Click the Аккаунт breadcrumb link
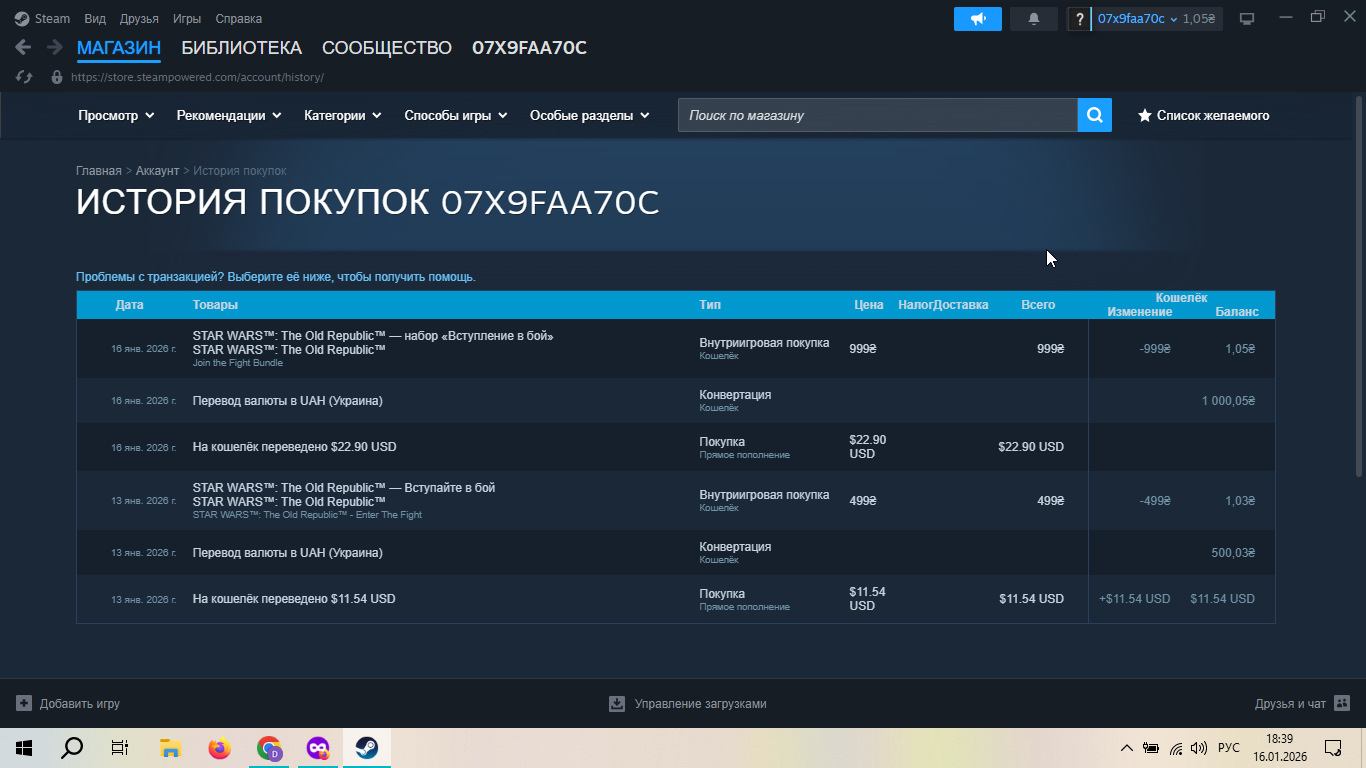This screenshot has width=1366, height=768. (157, 171)
